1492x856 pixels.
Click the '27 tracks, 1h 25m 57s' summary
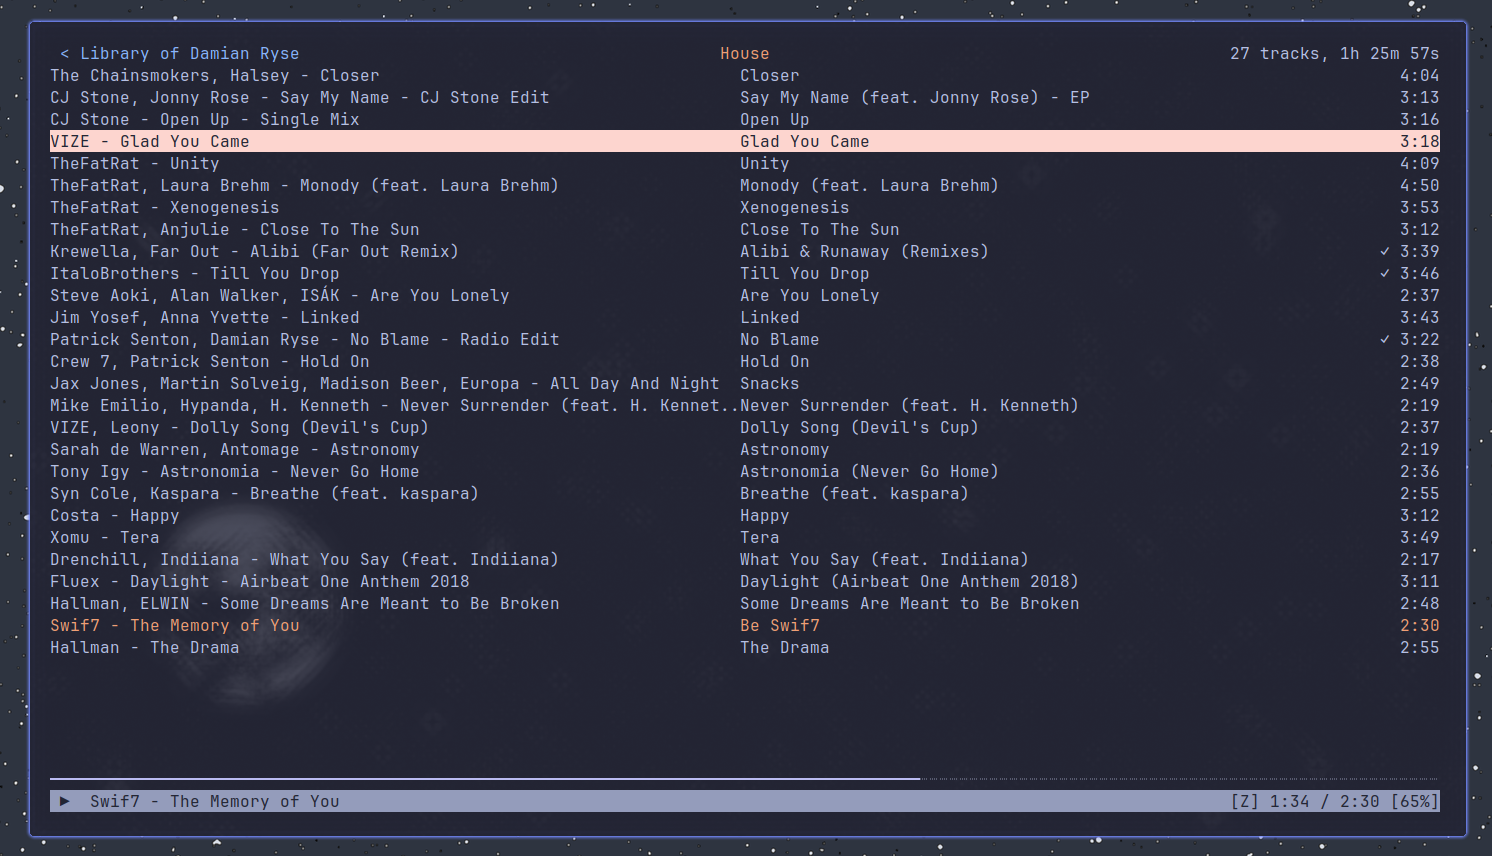(x=1335, y=54)
